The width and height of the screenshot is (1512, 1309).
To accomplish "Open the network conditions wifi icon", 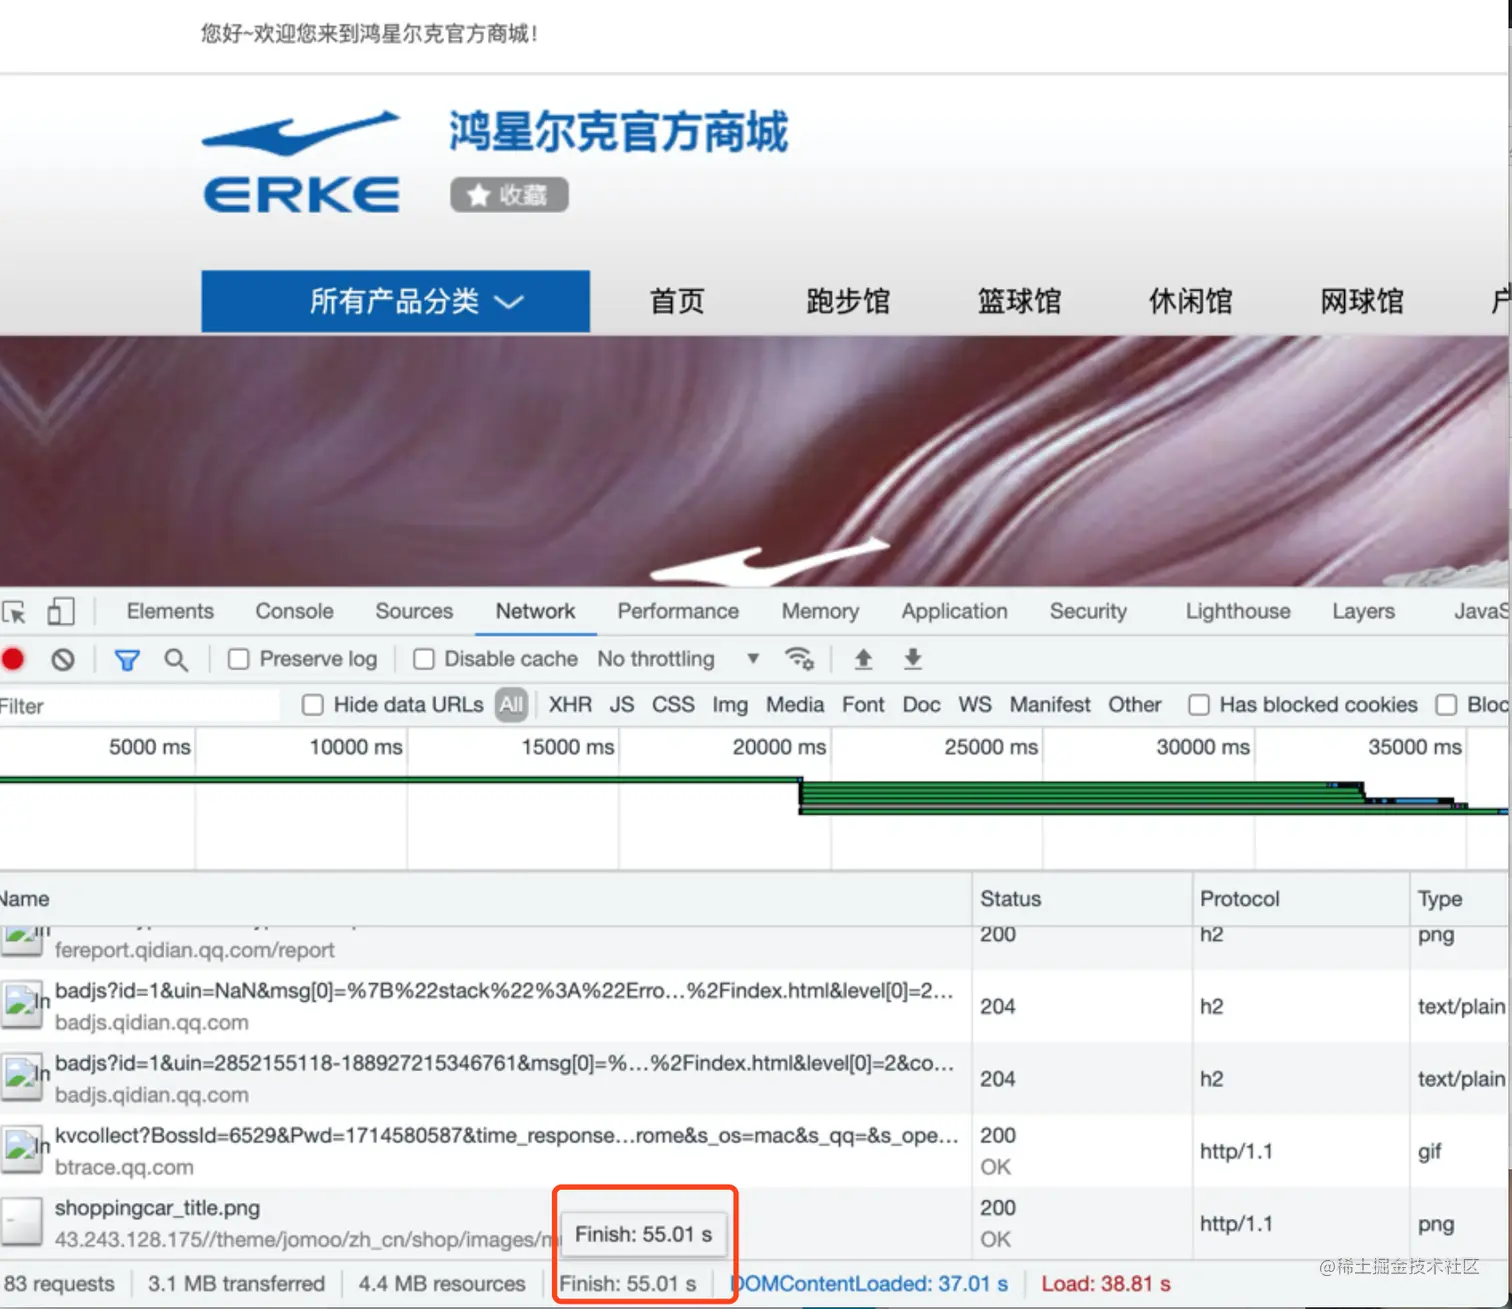I will [799, 658].
